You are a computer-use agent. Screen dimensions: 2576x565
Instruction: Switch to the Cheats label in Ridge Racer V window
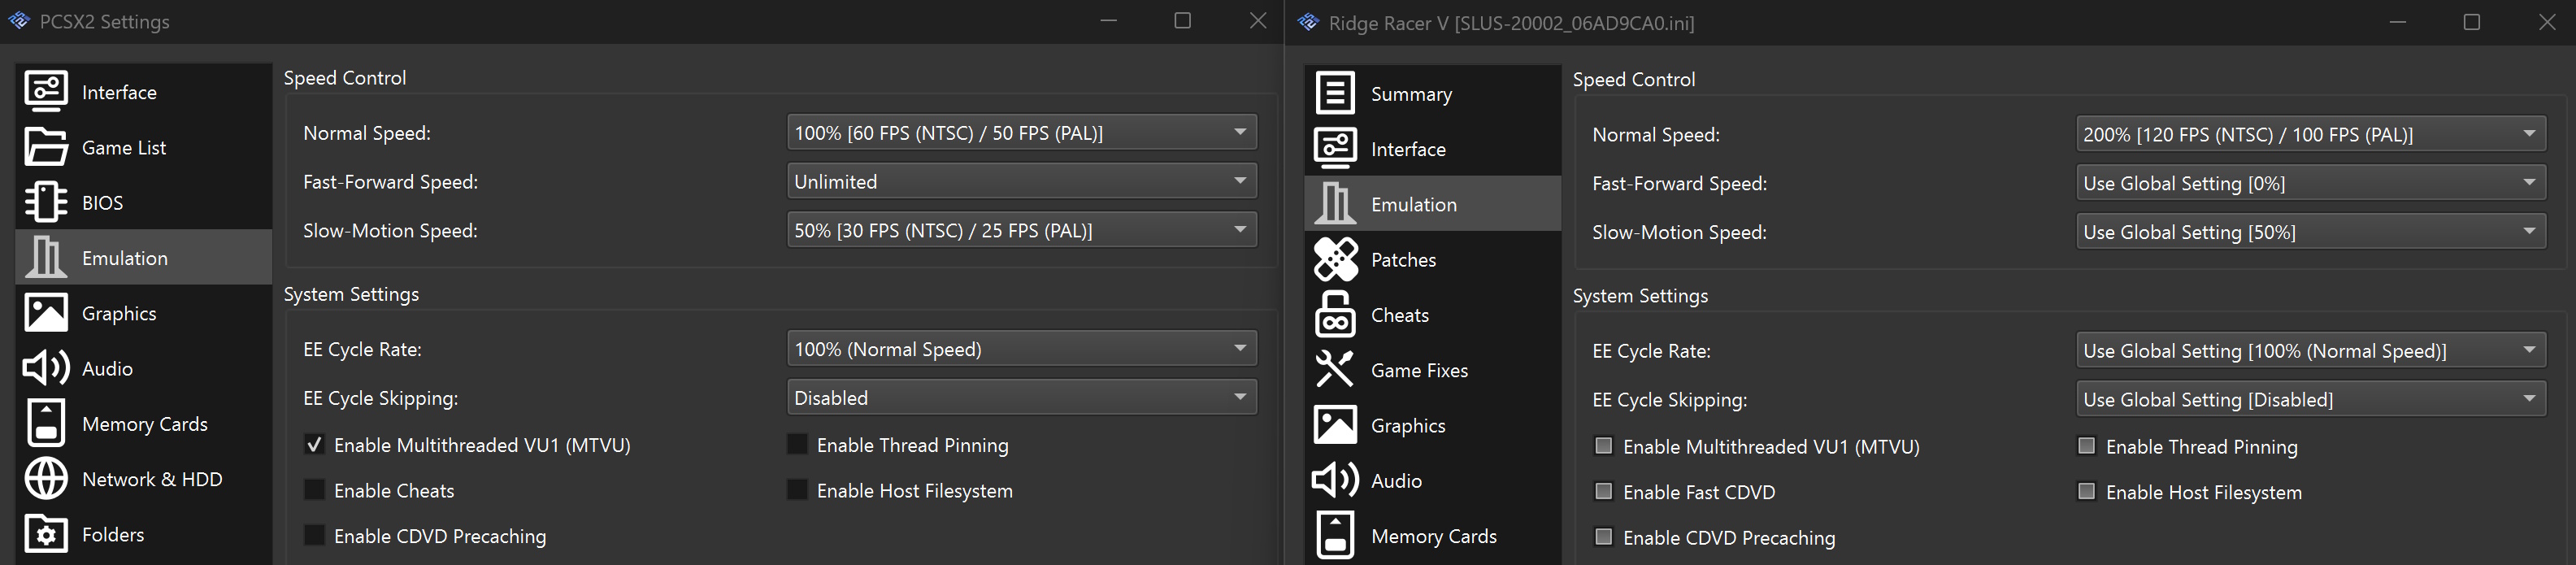(1400, 315)
